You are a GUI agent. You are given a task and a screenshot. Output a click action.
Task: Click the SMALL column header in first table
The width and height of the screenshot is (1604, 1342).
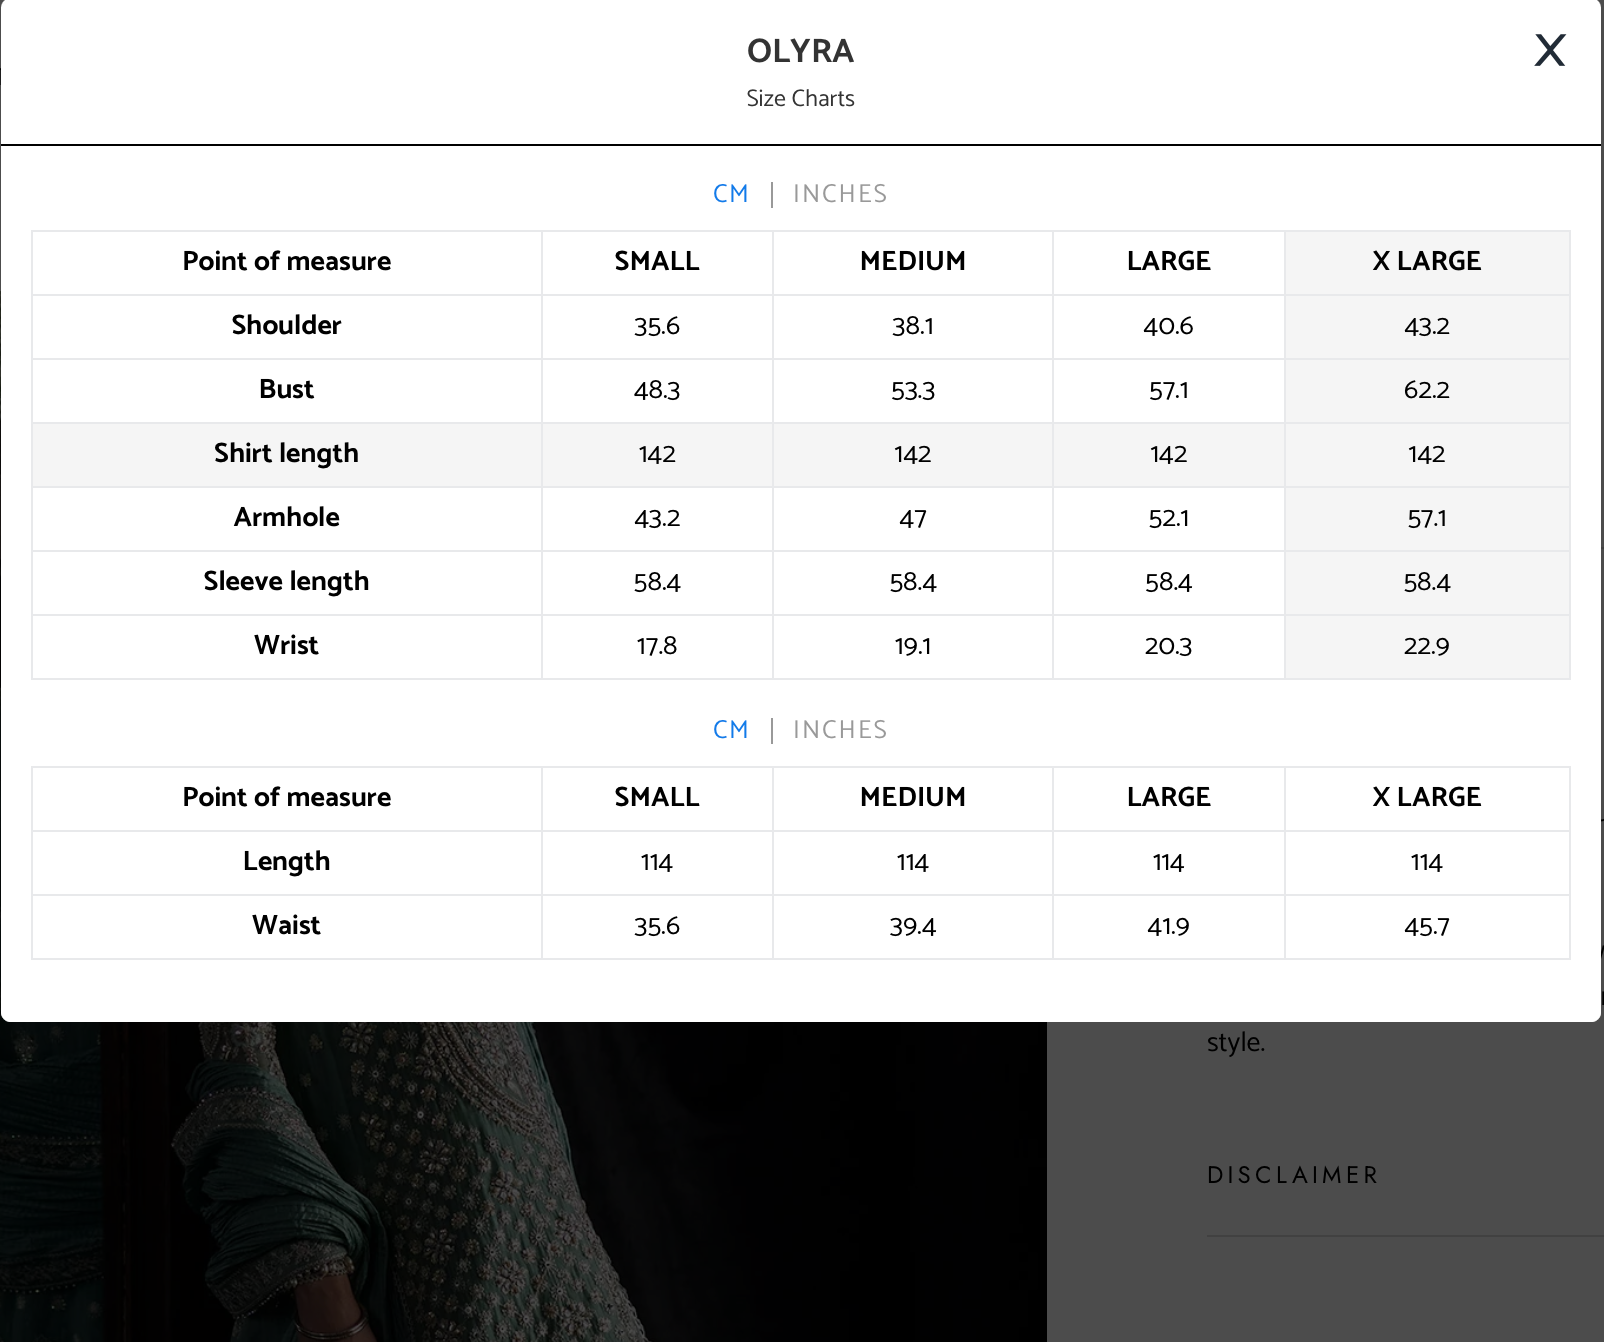(657, 262)
